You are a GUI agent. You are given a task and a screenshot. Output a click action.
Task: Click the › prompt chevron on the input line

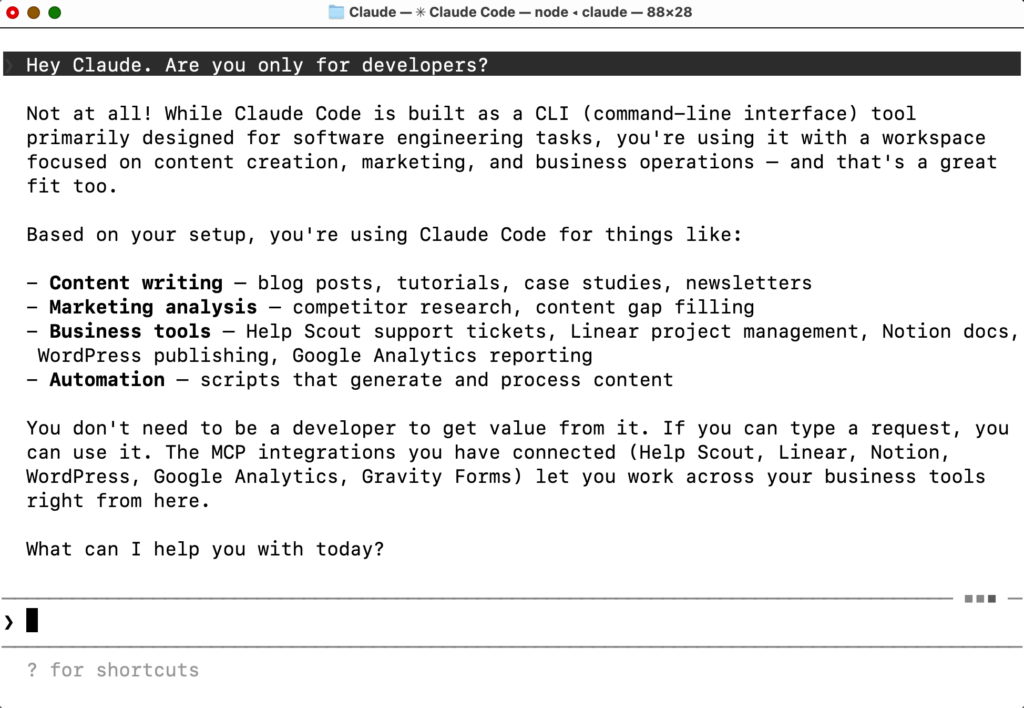[9, 620]
